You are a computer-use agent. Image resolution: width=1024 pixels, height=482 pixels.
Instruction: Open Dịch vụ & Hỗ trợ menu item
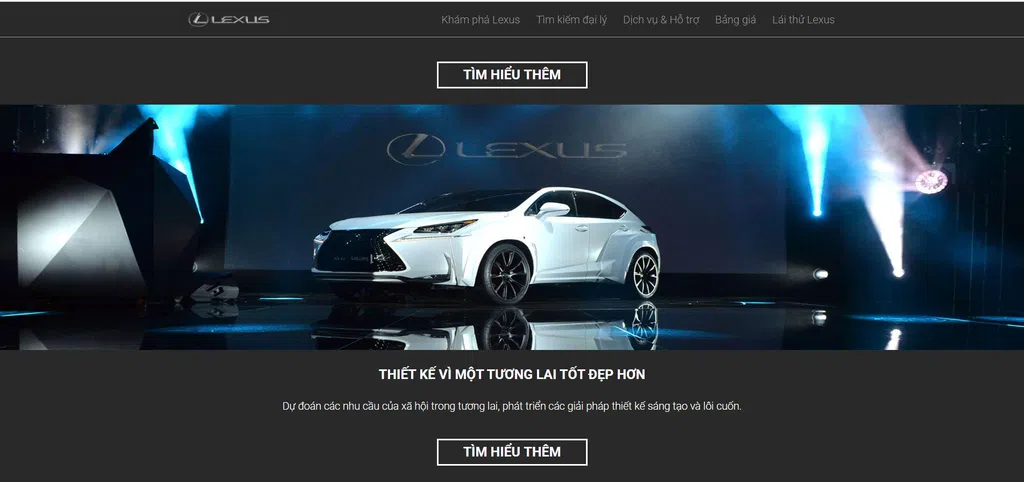pos(661,20)
